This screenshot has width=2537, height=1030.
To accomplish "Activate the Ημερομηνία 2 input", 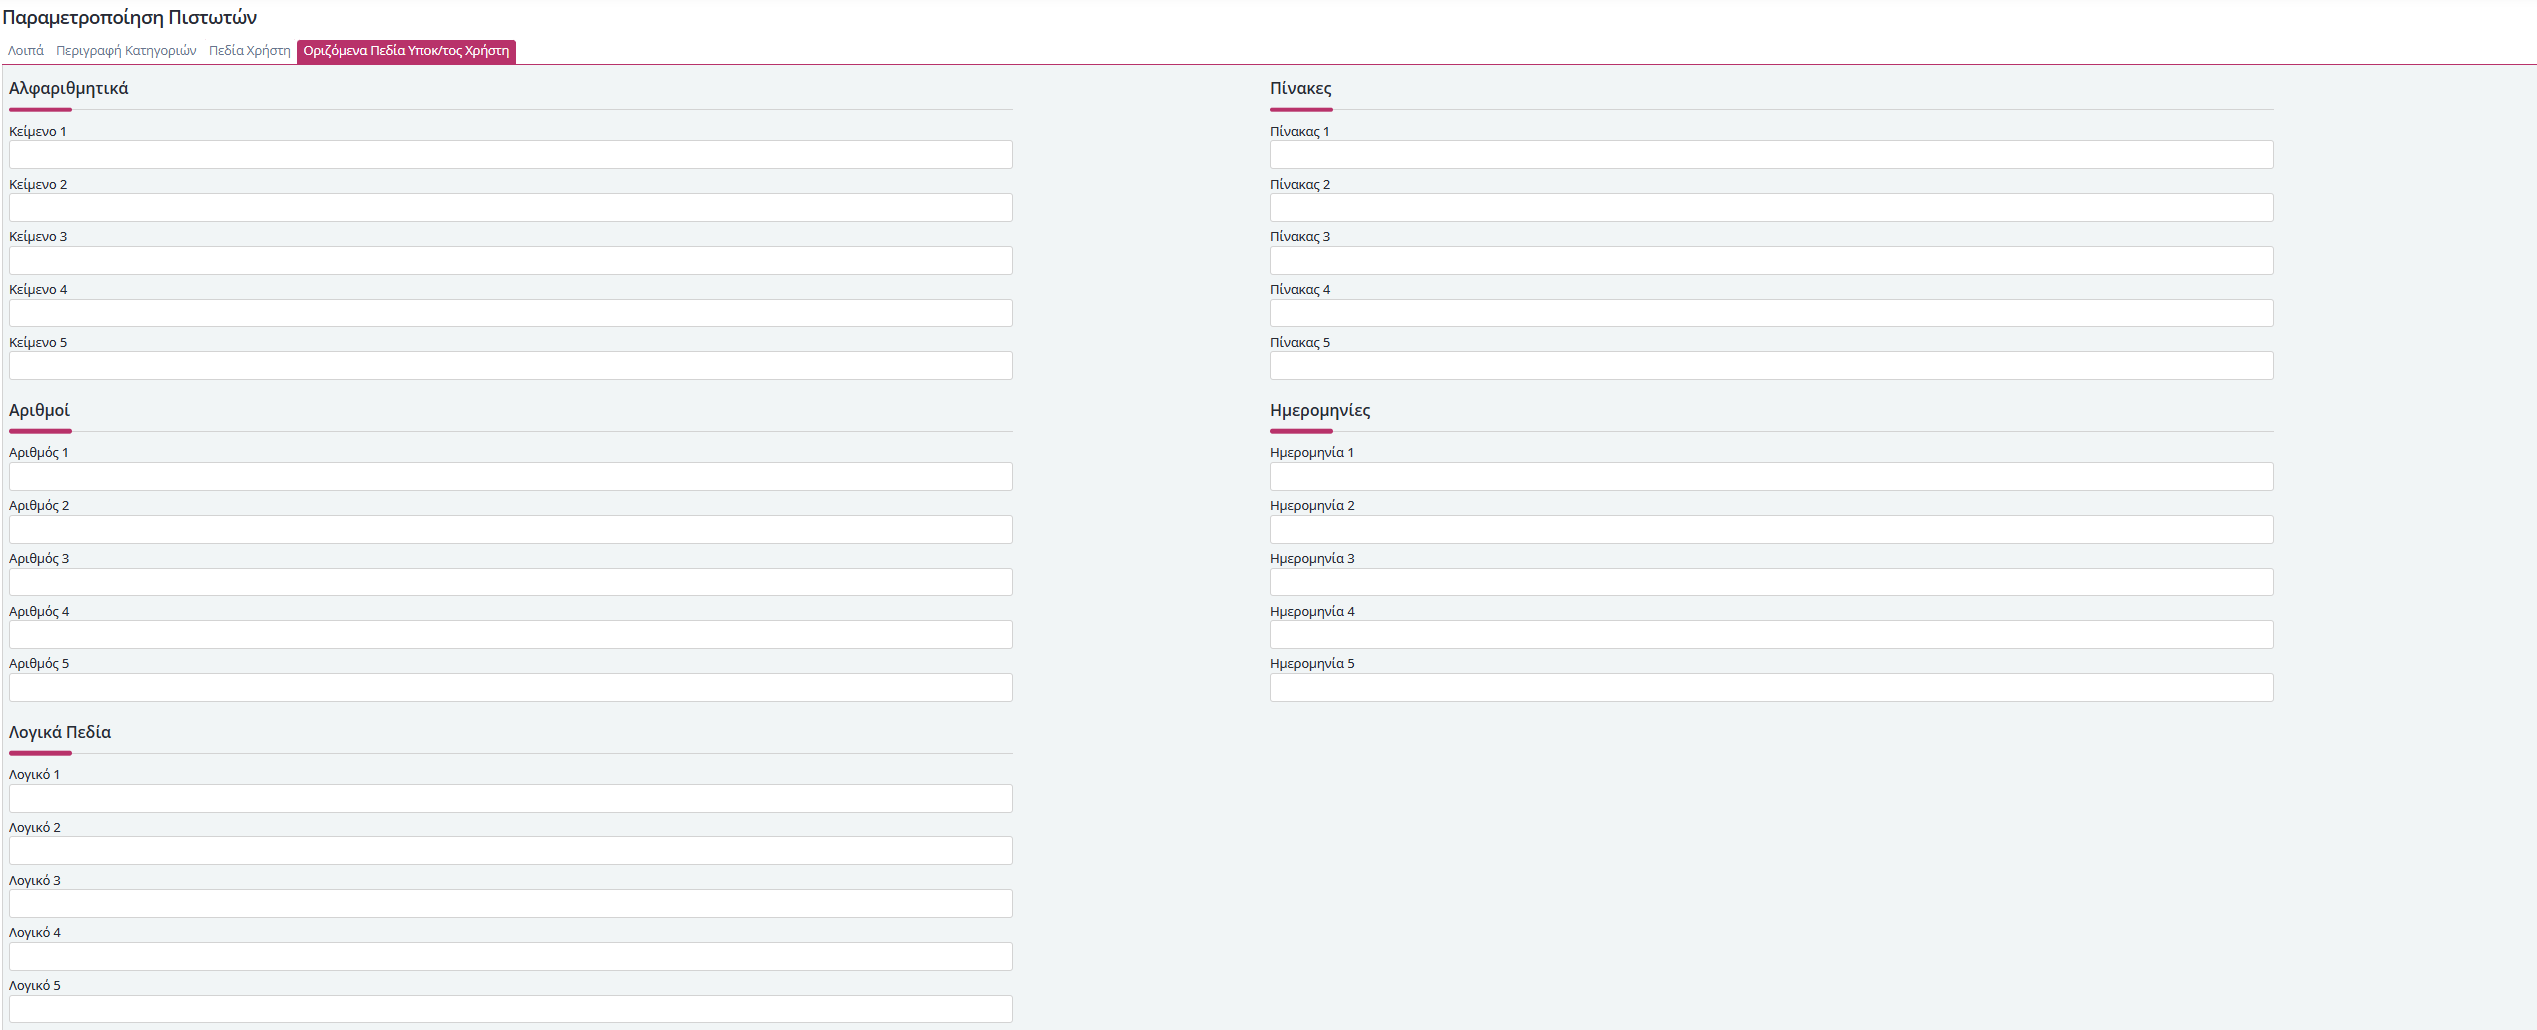I will pyautogui.click(x=1772, y=530).
